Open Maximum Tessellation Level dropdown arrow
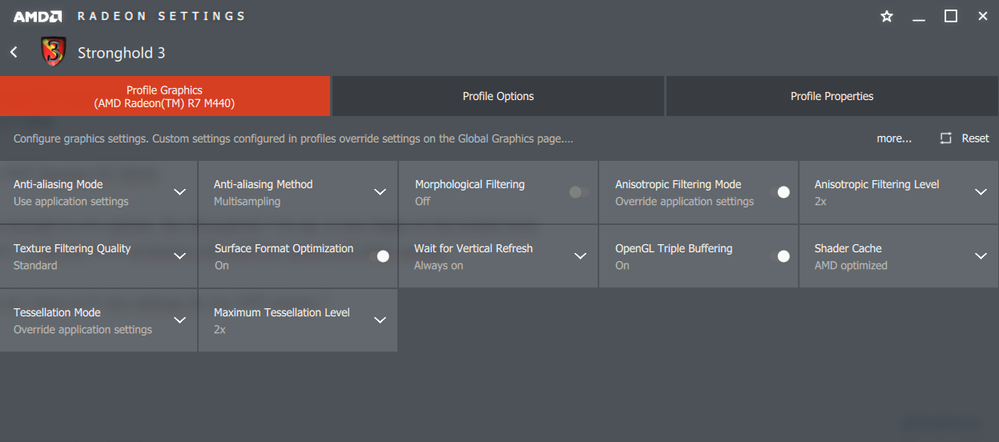 click(x=380, y=320)
